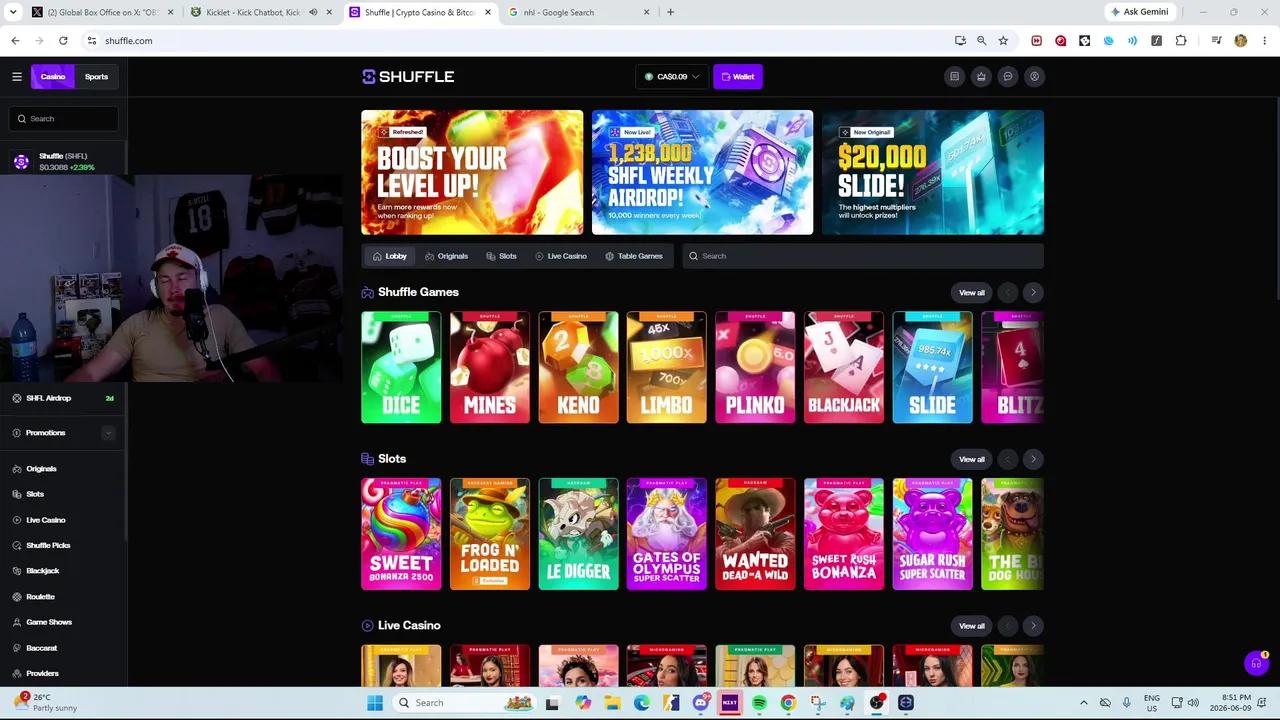Open Chrome tab search dropdown

[12, 12]
